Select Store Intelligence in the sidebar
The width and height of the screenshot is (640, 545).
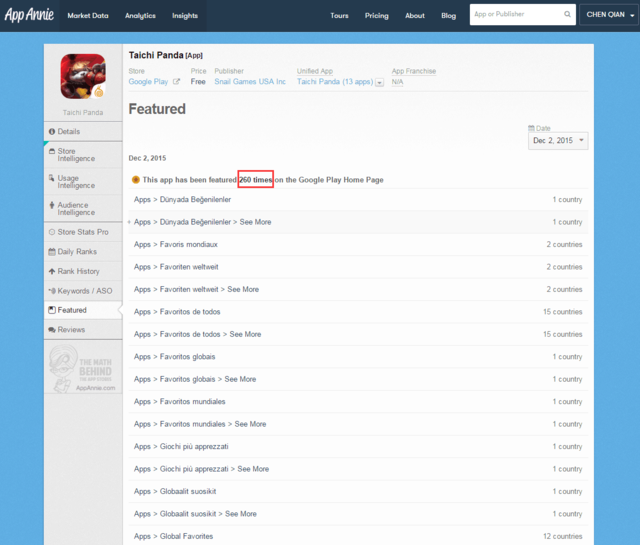coord(83,155)
